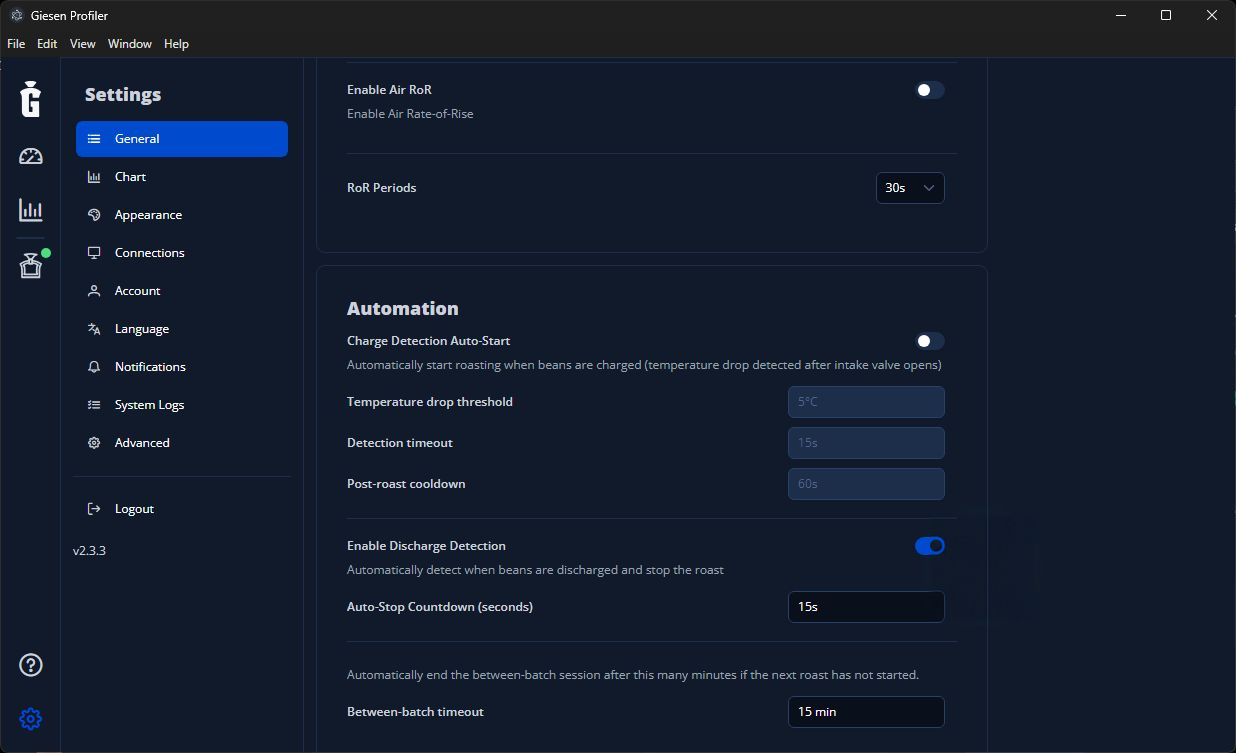Image resolution: width=1236 pixels, height=753 pixels.
Task: Click the Logout button
Action: click(x=182, y=509)
